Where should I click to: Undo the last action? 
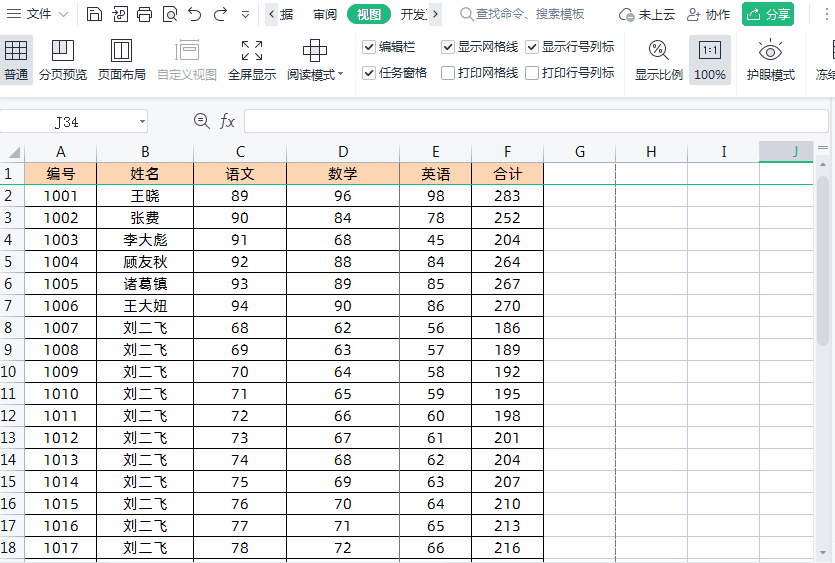pyautogui.click(x=195, y=14)
